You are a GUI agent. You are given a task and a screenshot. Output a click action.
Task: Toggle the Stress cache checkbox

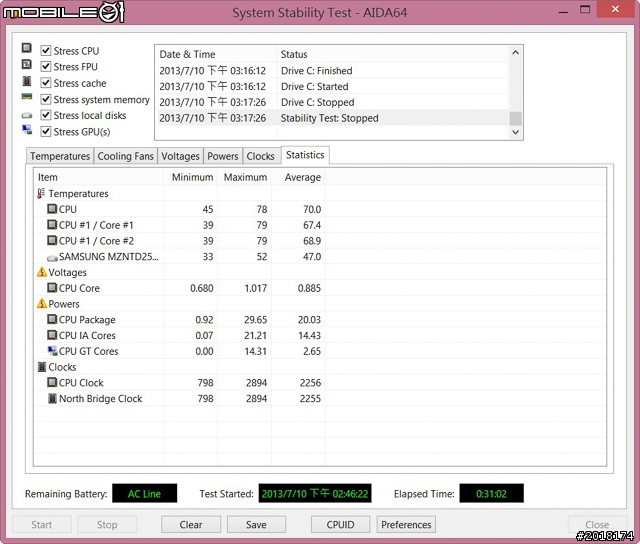pyautogui.click(x=46, y=83)
